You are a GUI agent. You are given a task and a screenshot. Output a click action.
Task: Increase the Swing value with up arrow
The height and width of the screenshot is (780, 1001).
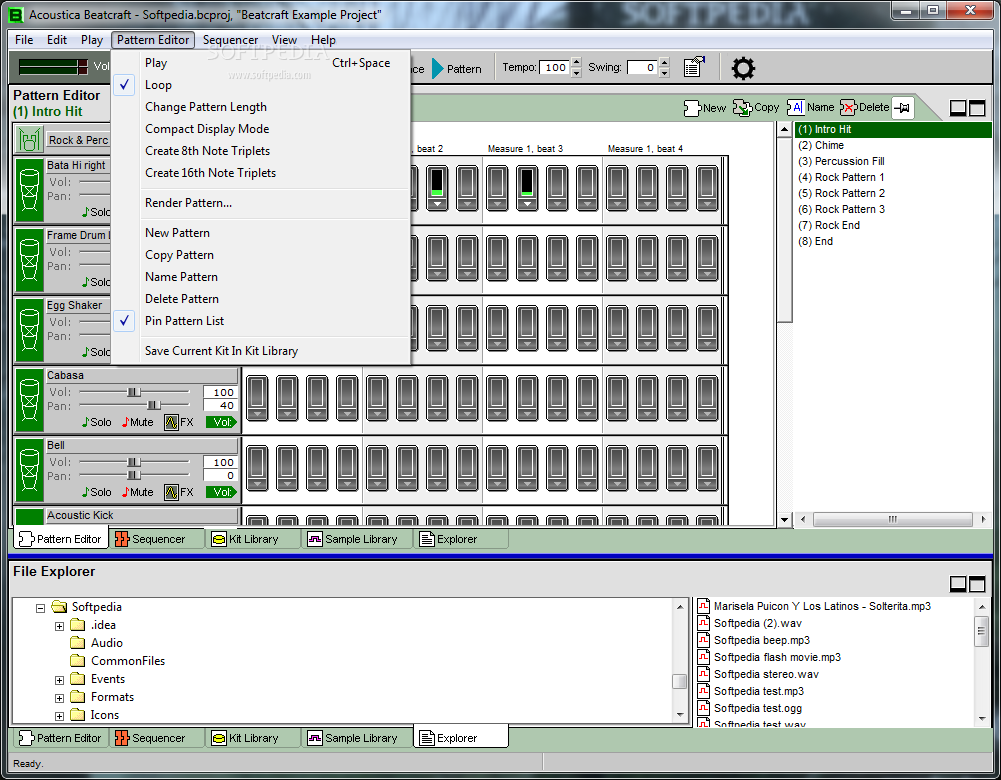tap(664, 63)
